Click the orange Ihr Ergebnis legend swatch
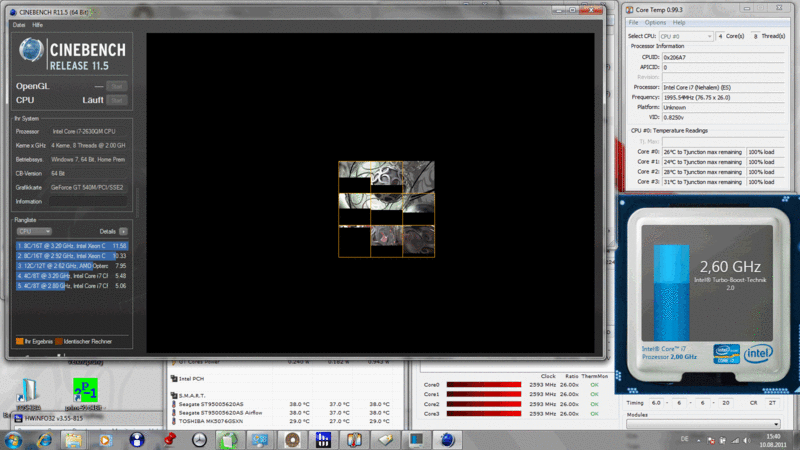 pos(19,341)
